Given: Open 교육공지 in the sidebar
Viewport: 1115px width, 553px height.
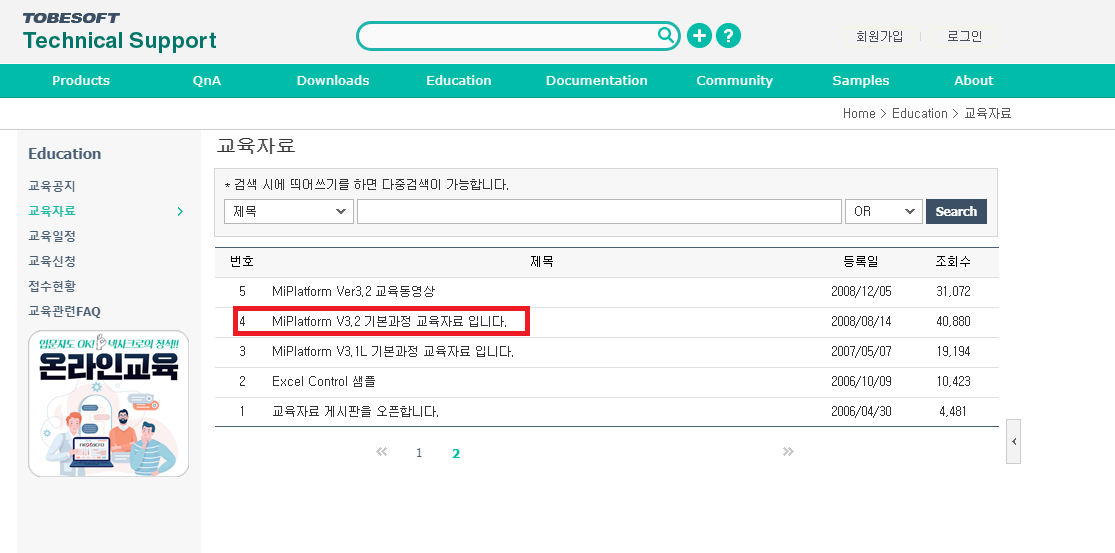Looking at the screenshot, I should (52, 186).
